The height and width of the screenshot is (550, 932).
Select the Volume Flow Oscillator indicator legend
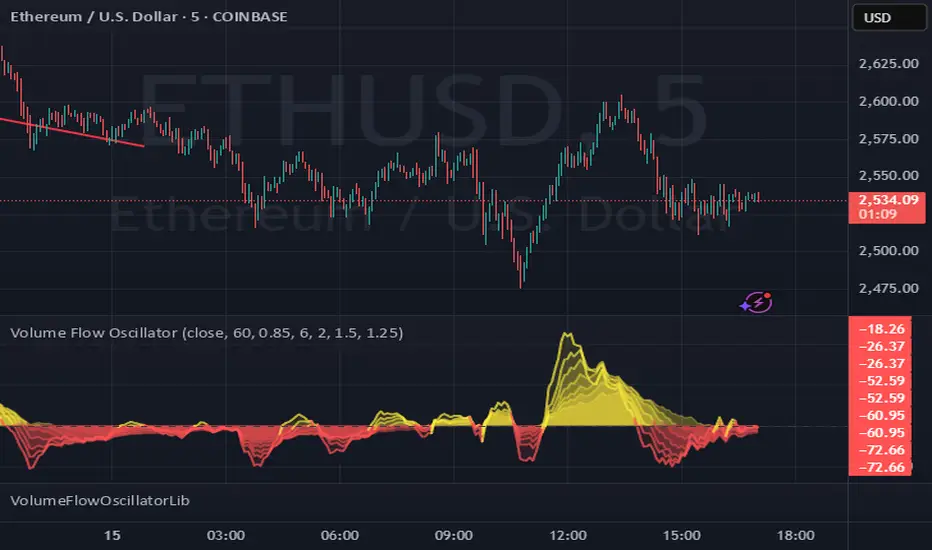[x=206, y=333]
